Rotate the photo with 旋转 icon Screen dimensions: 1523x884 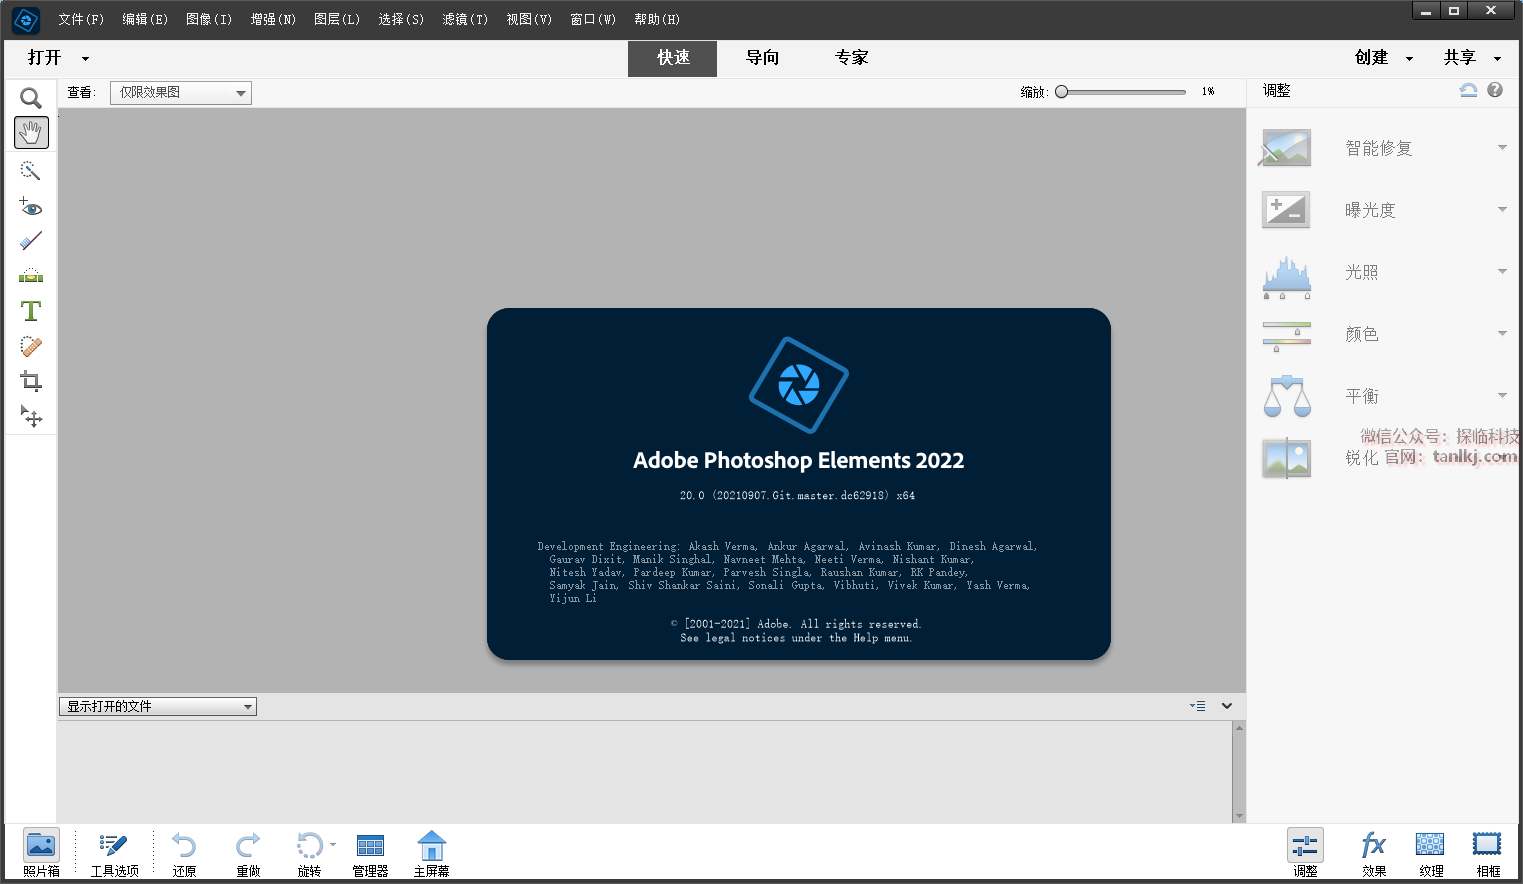click(309, 846)
